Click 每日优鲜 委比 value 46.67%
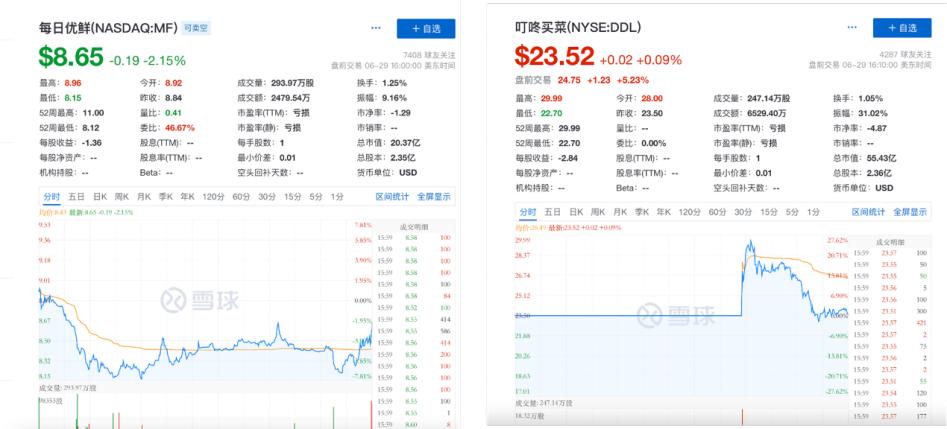 pos(181,127)
